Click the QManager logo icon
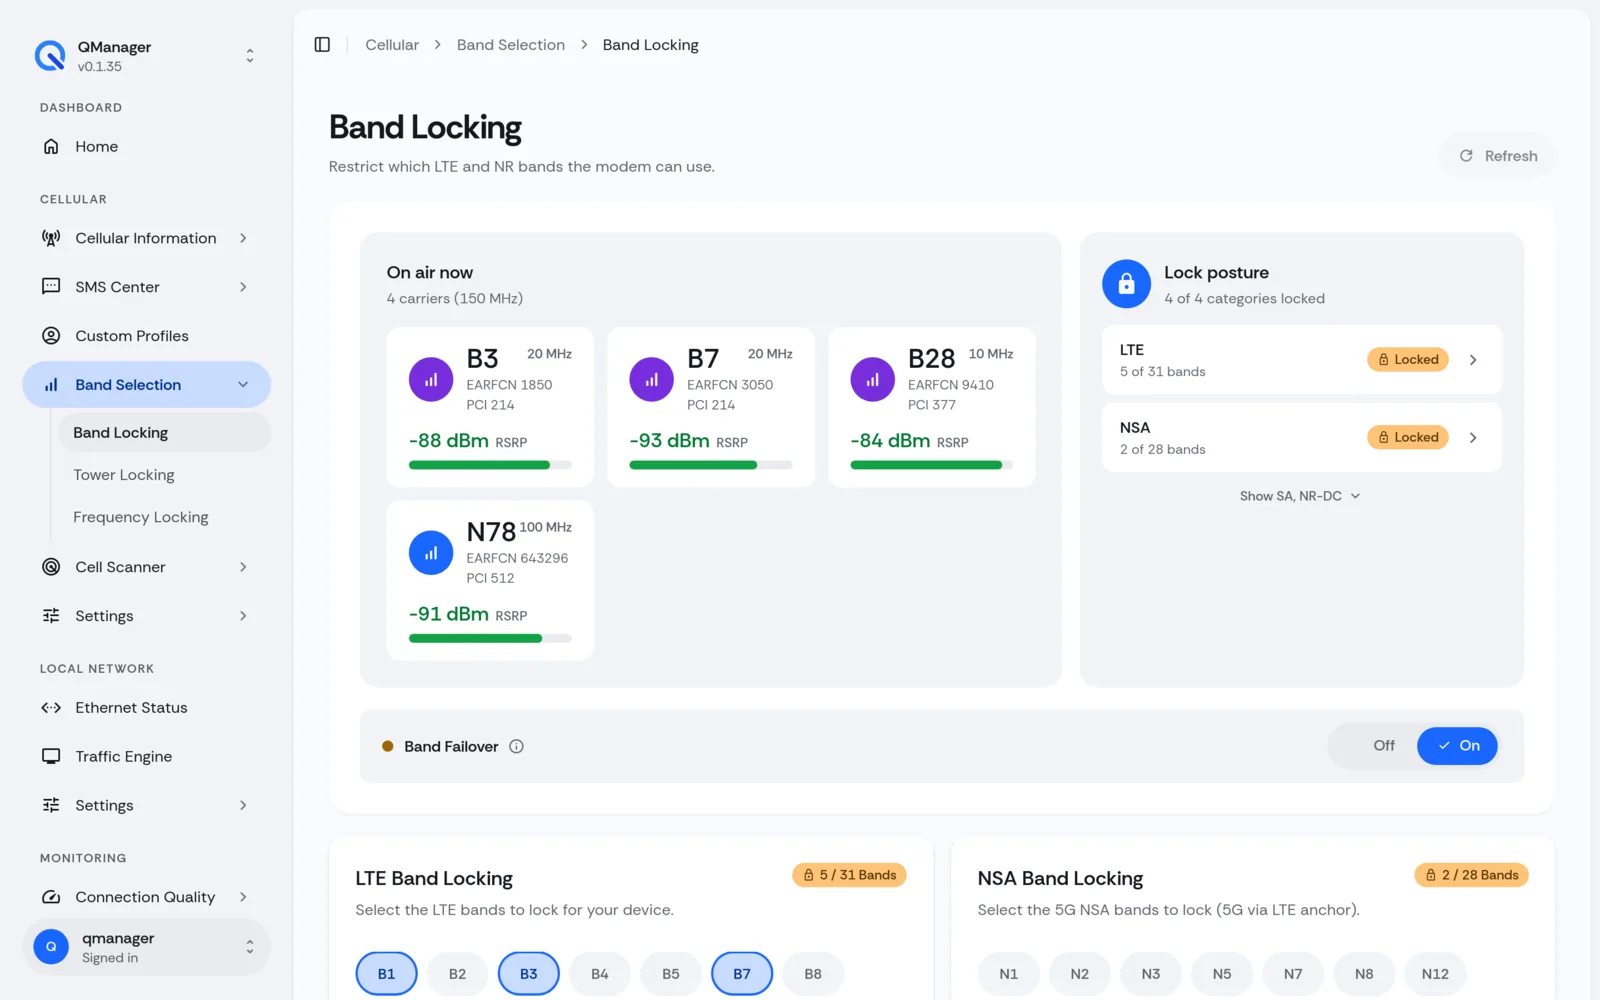 pos(50,56)
